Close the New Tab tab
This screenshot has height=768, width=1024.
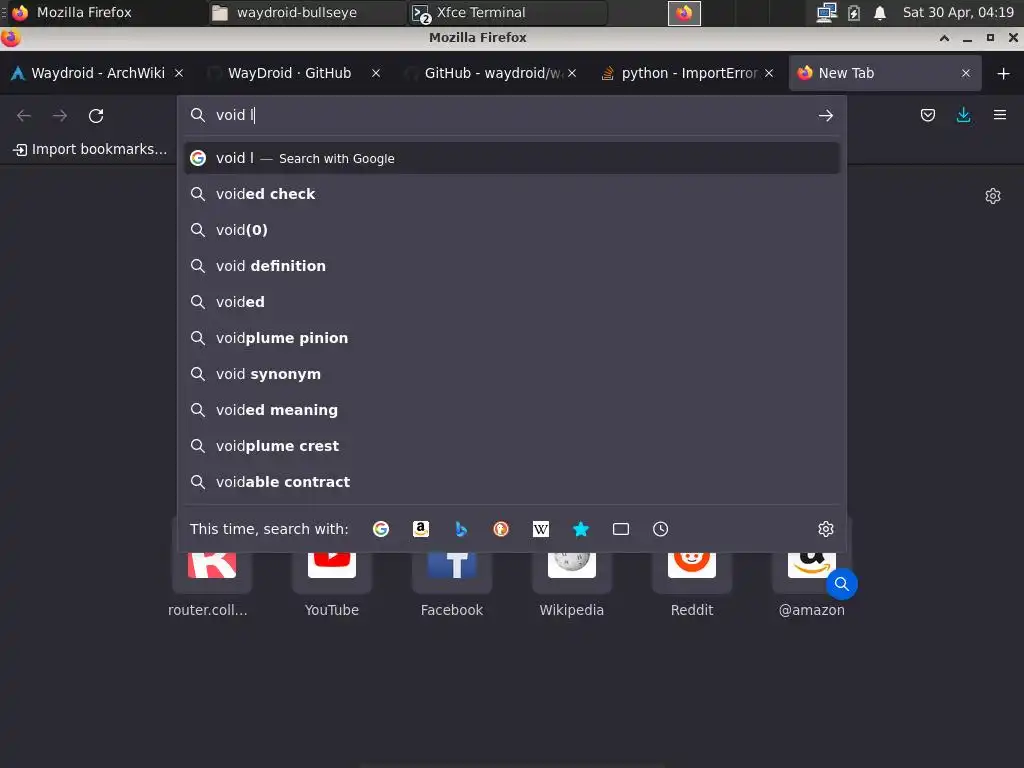coord(966,73)
